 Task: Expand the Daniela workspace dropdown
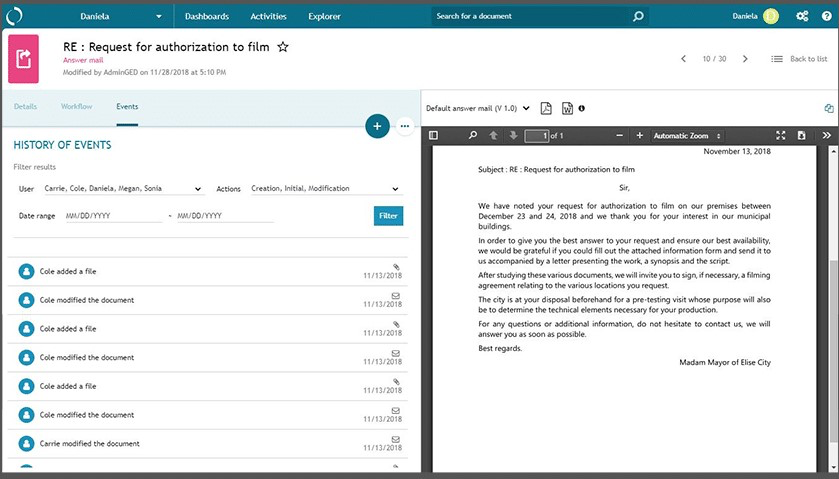pos(159,17)
